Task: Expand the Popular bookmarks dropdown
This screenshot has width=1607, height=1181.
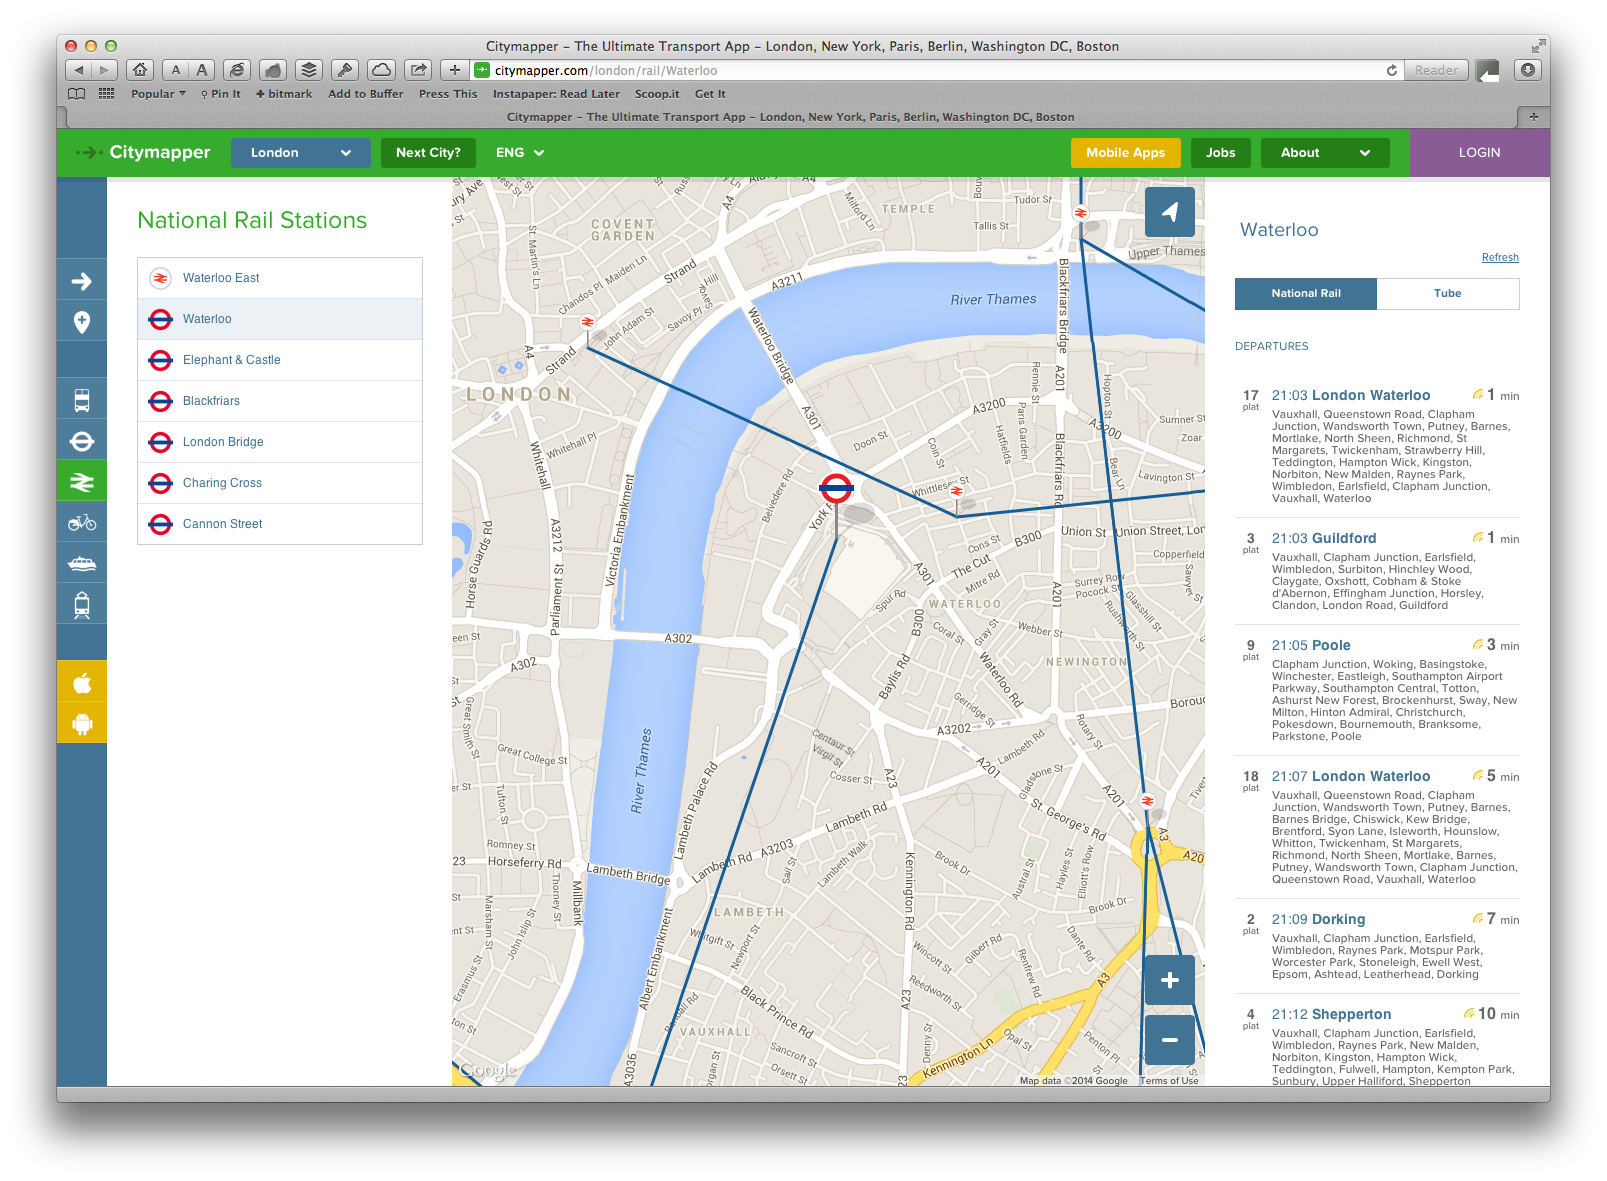Action: pyautogui.click(x=158, y=94)
